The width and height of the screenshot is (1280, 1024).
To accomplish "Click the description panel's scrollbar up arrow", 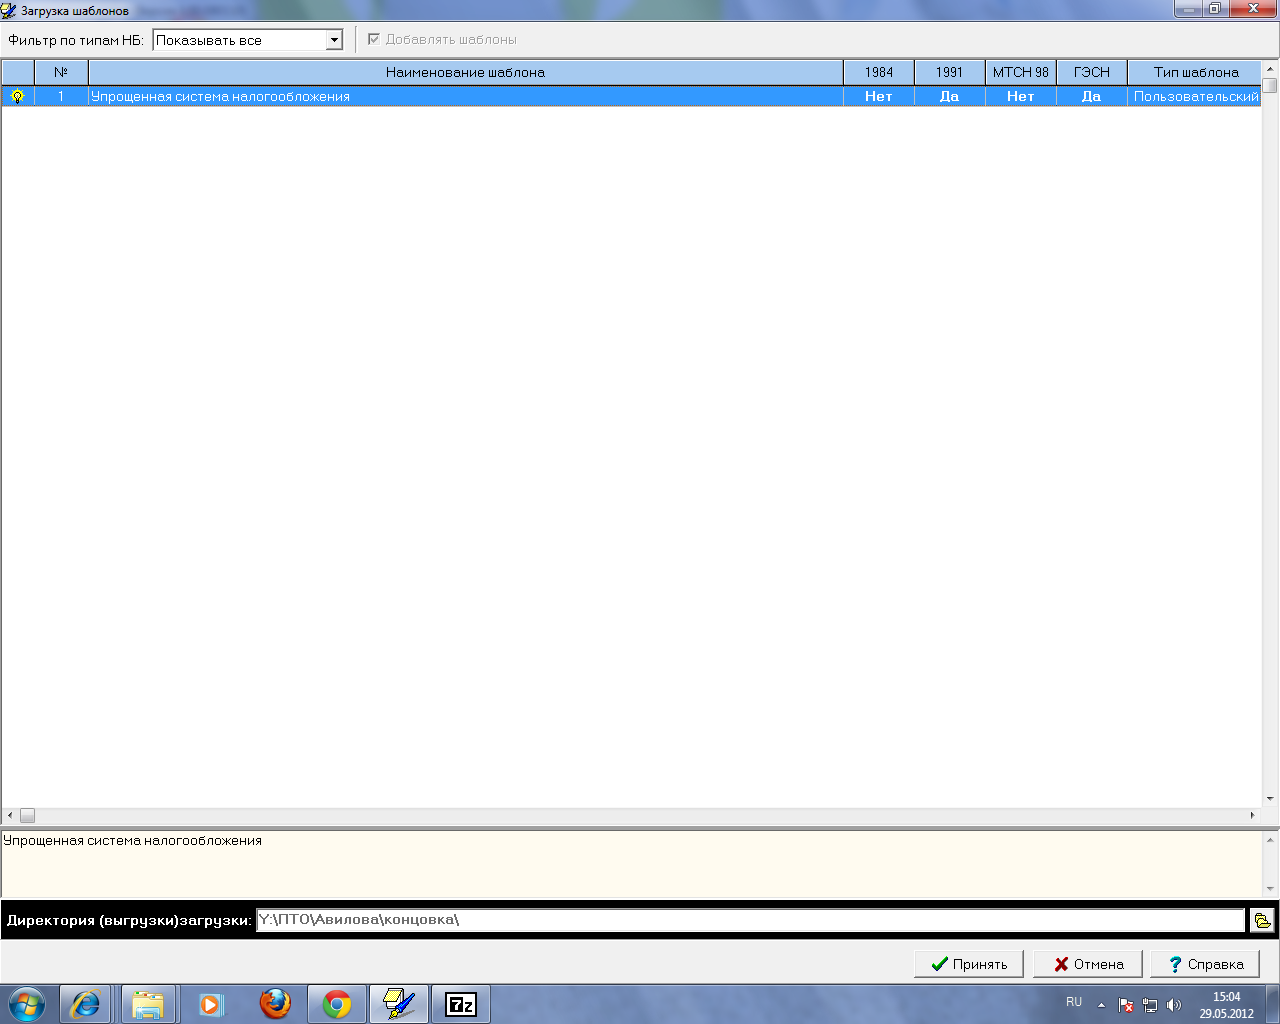I will coord(1270,840).
